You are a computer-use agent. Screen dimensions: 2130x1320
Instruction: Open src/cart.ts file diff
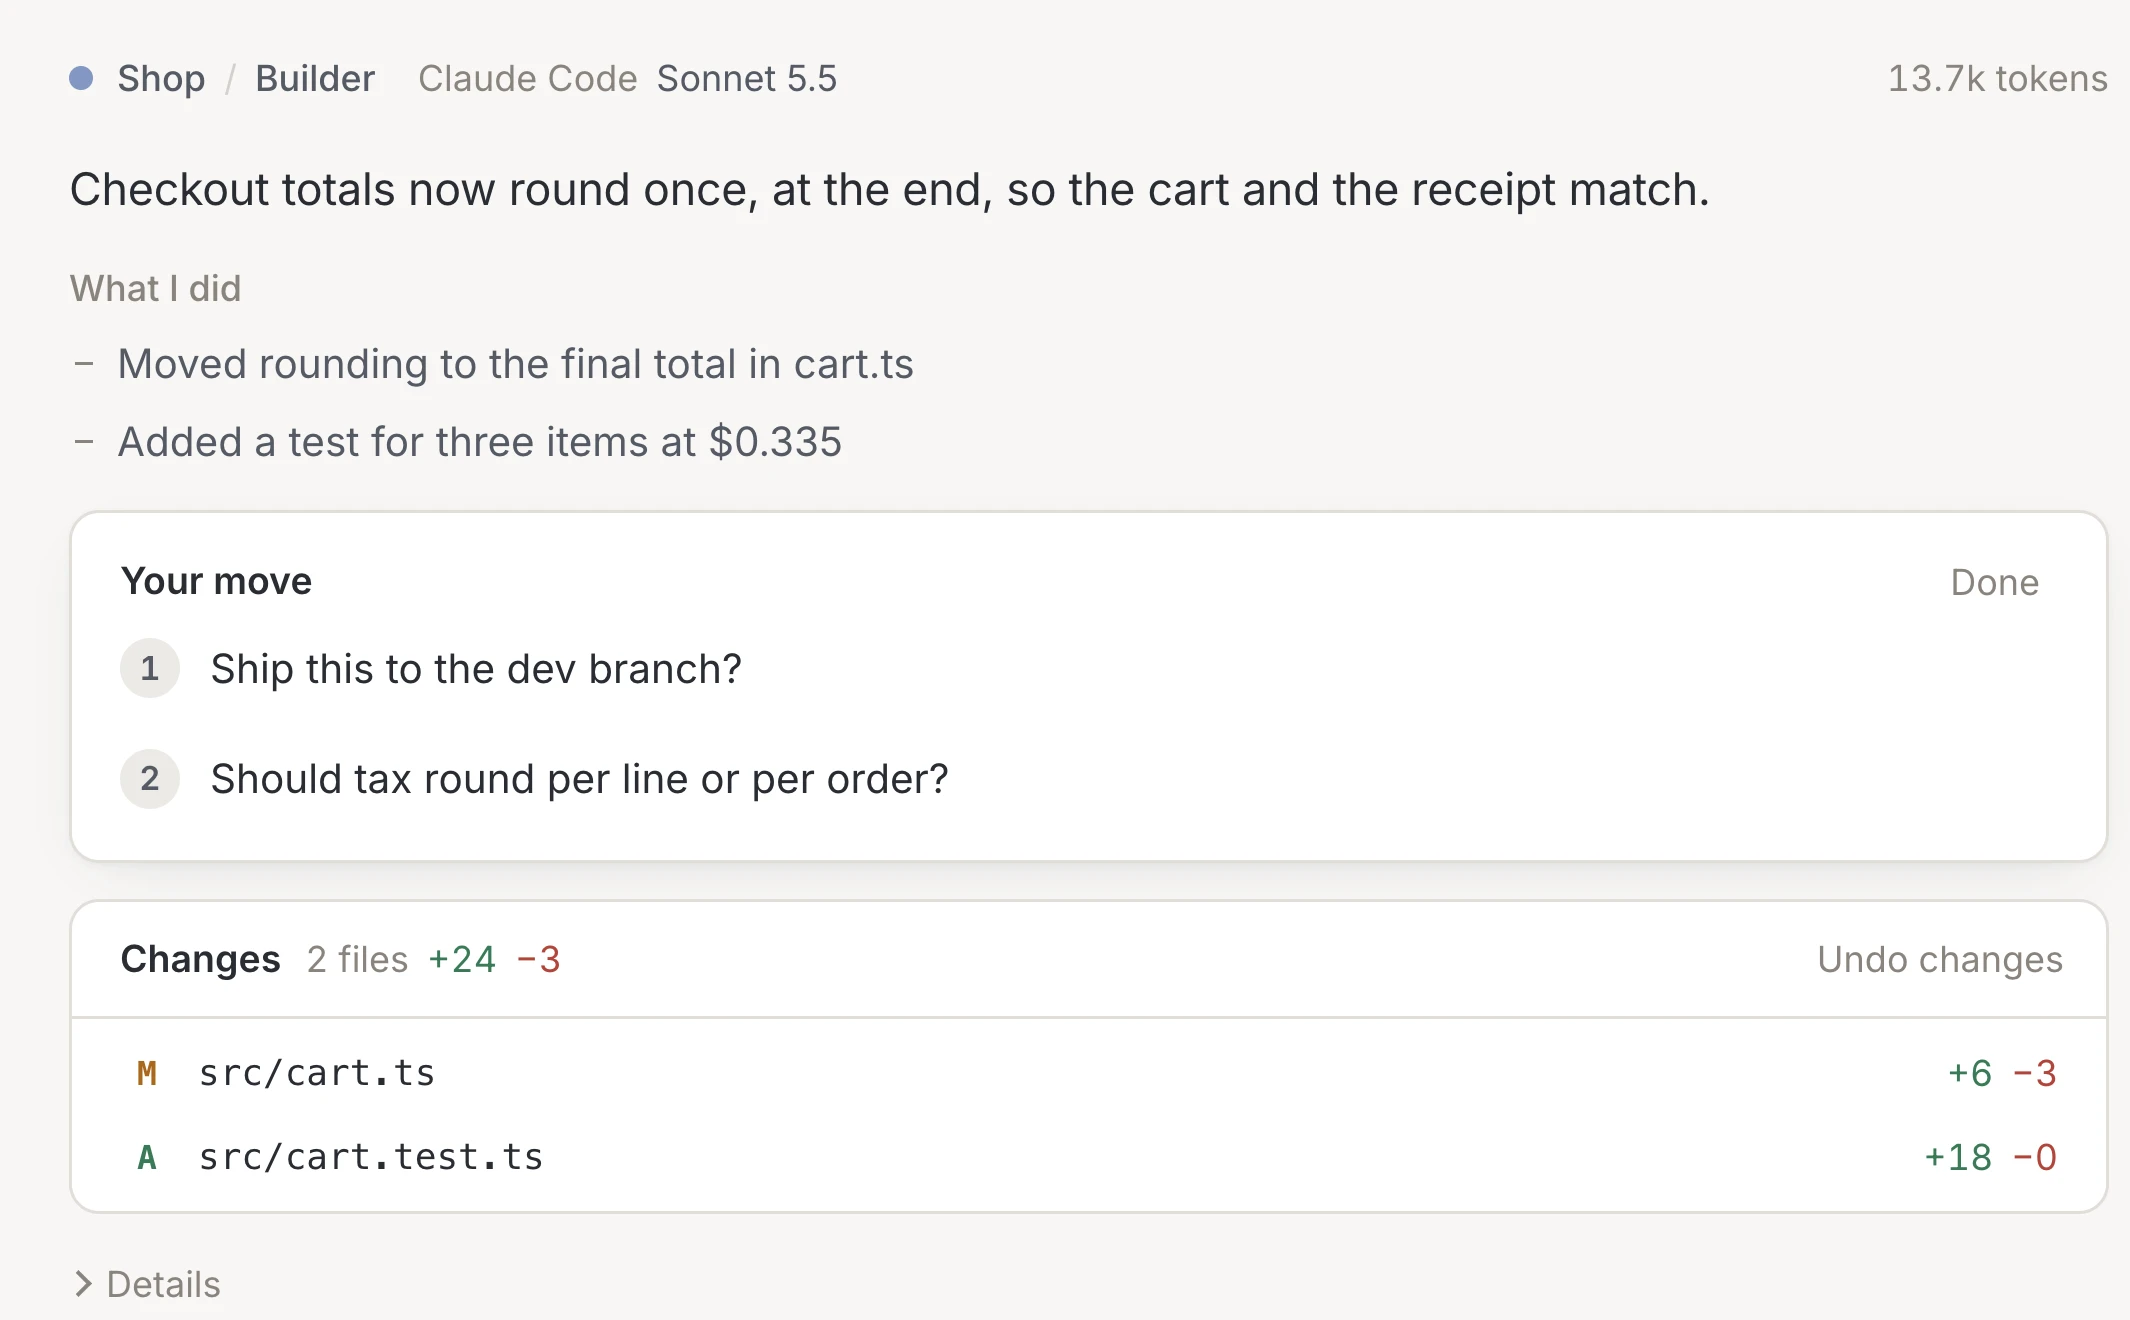pyautogui.click(x=1089, y=1073)
